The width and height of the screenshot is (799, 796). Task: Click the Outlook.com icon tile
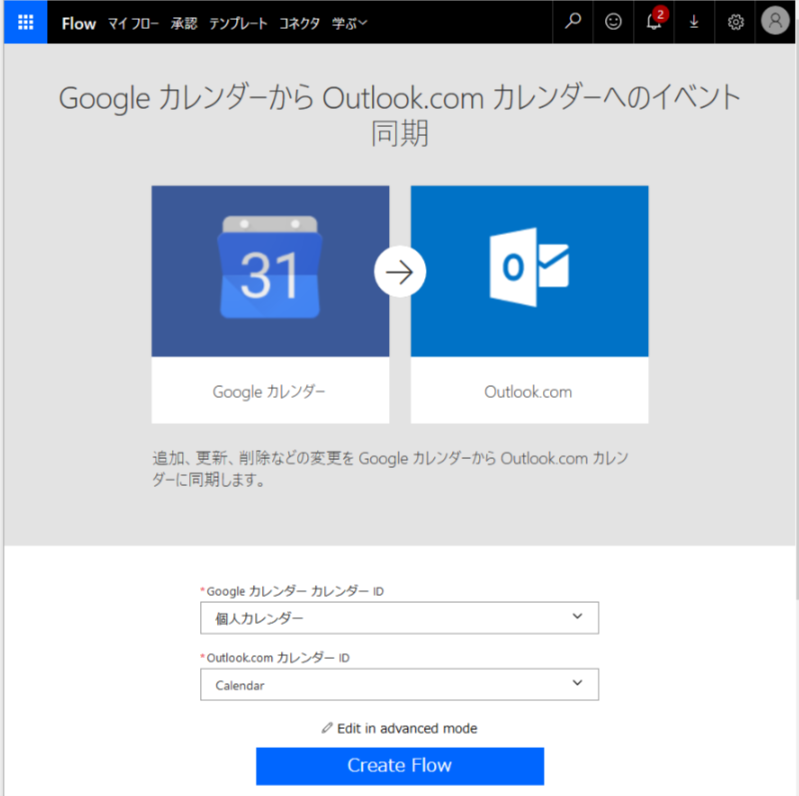529,271
